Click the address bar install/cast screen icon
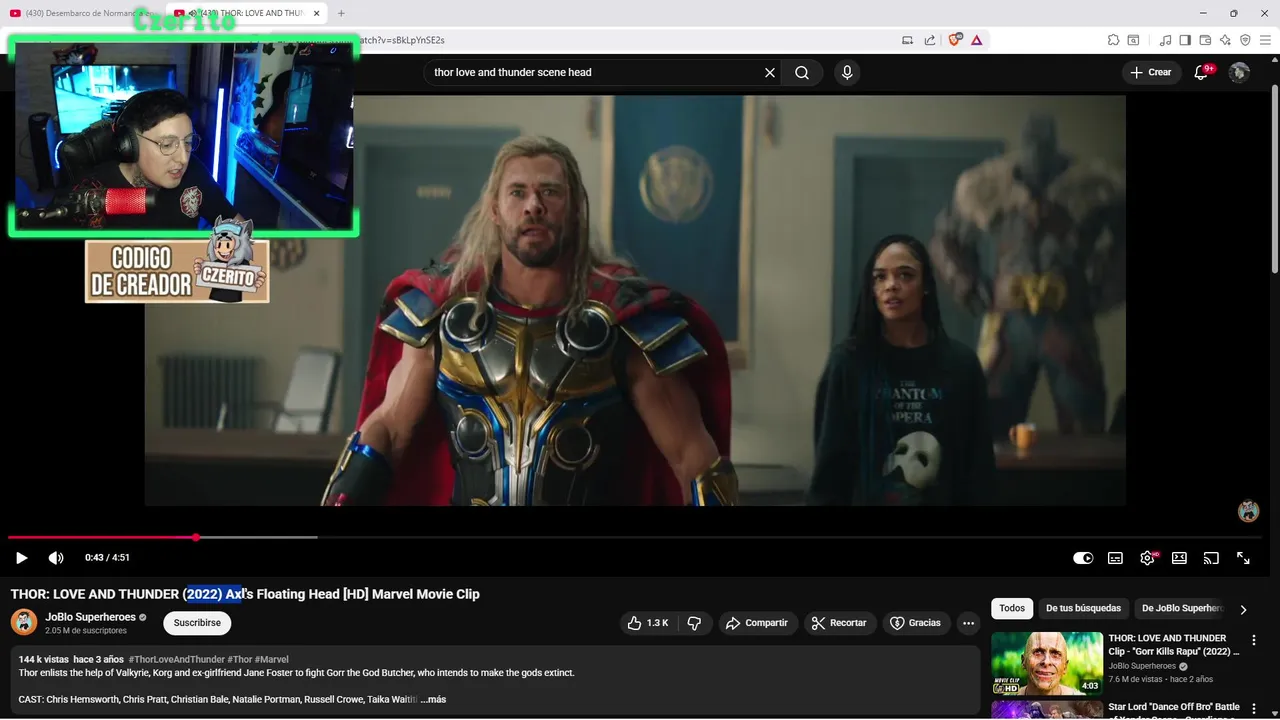Screen dimensions: 1280x720 (x=907, y=40)
